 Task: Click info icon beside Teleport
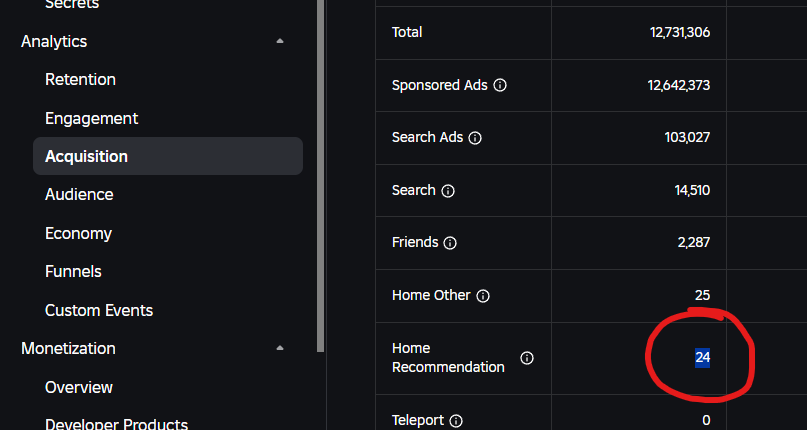[x=456, y=421]
